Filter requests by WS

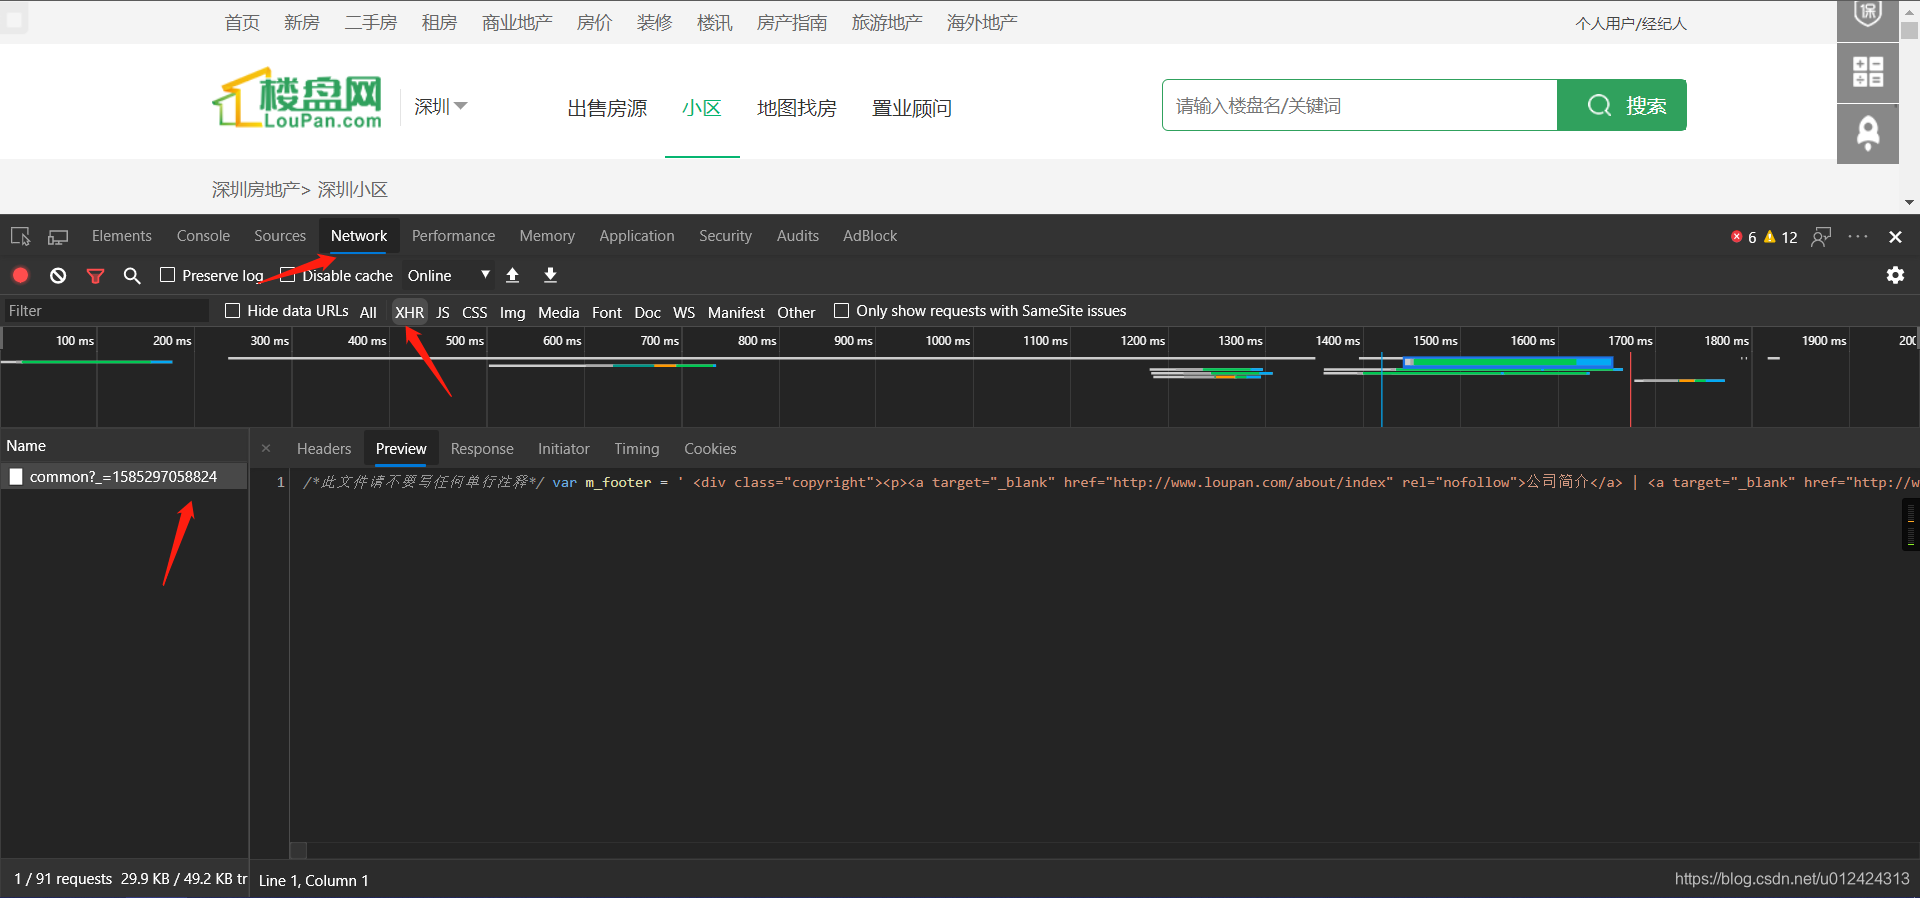[x=684, y=312]
